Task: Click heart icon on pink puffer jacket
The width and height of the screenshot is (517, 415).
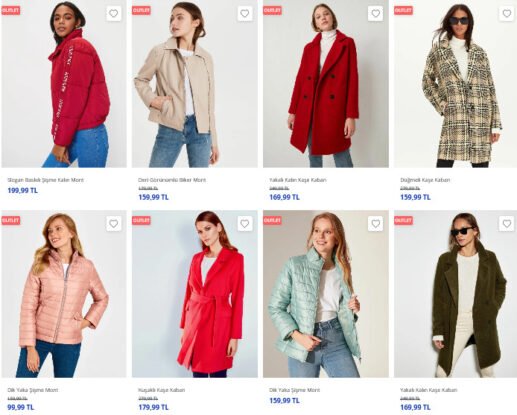Action: (114, 224)
